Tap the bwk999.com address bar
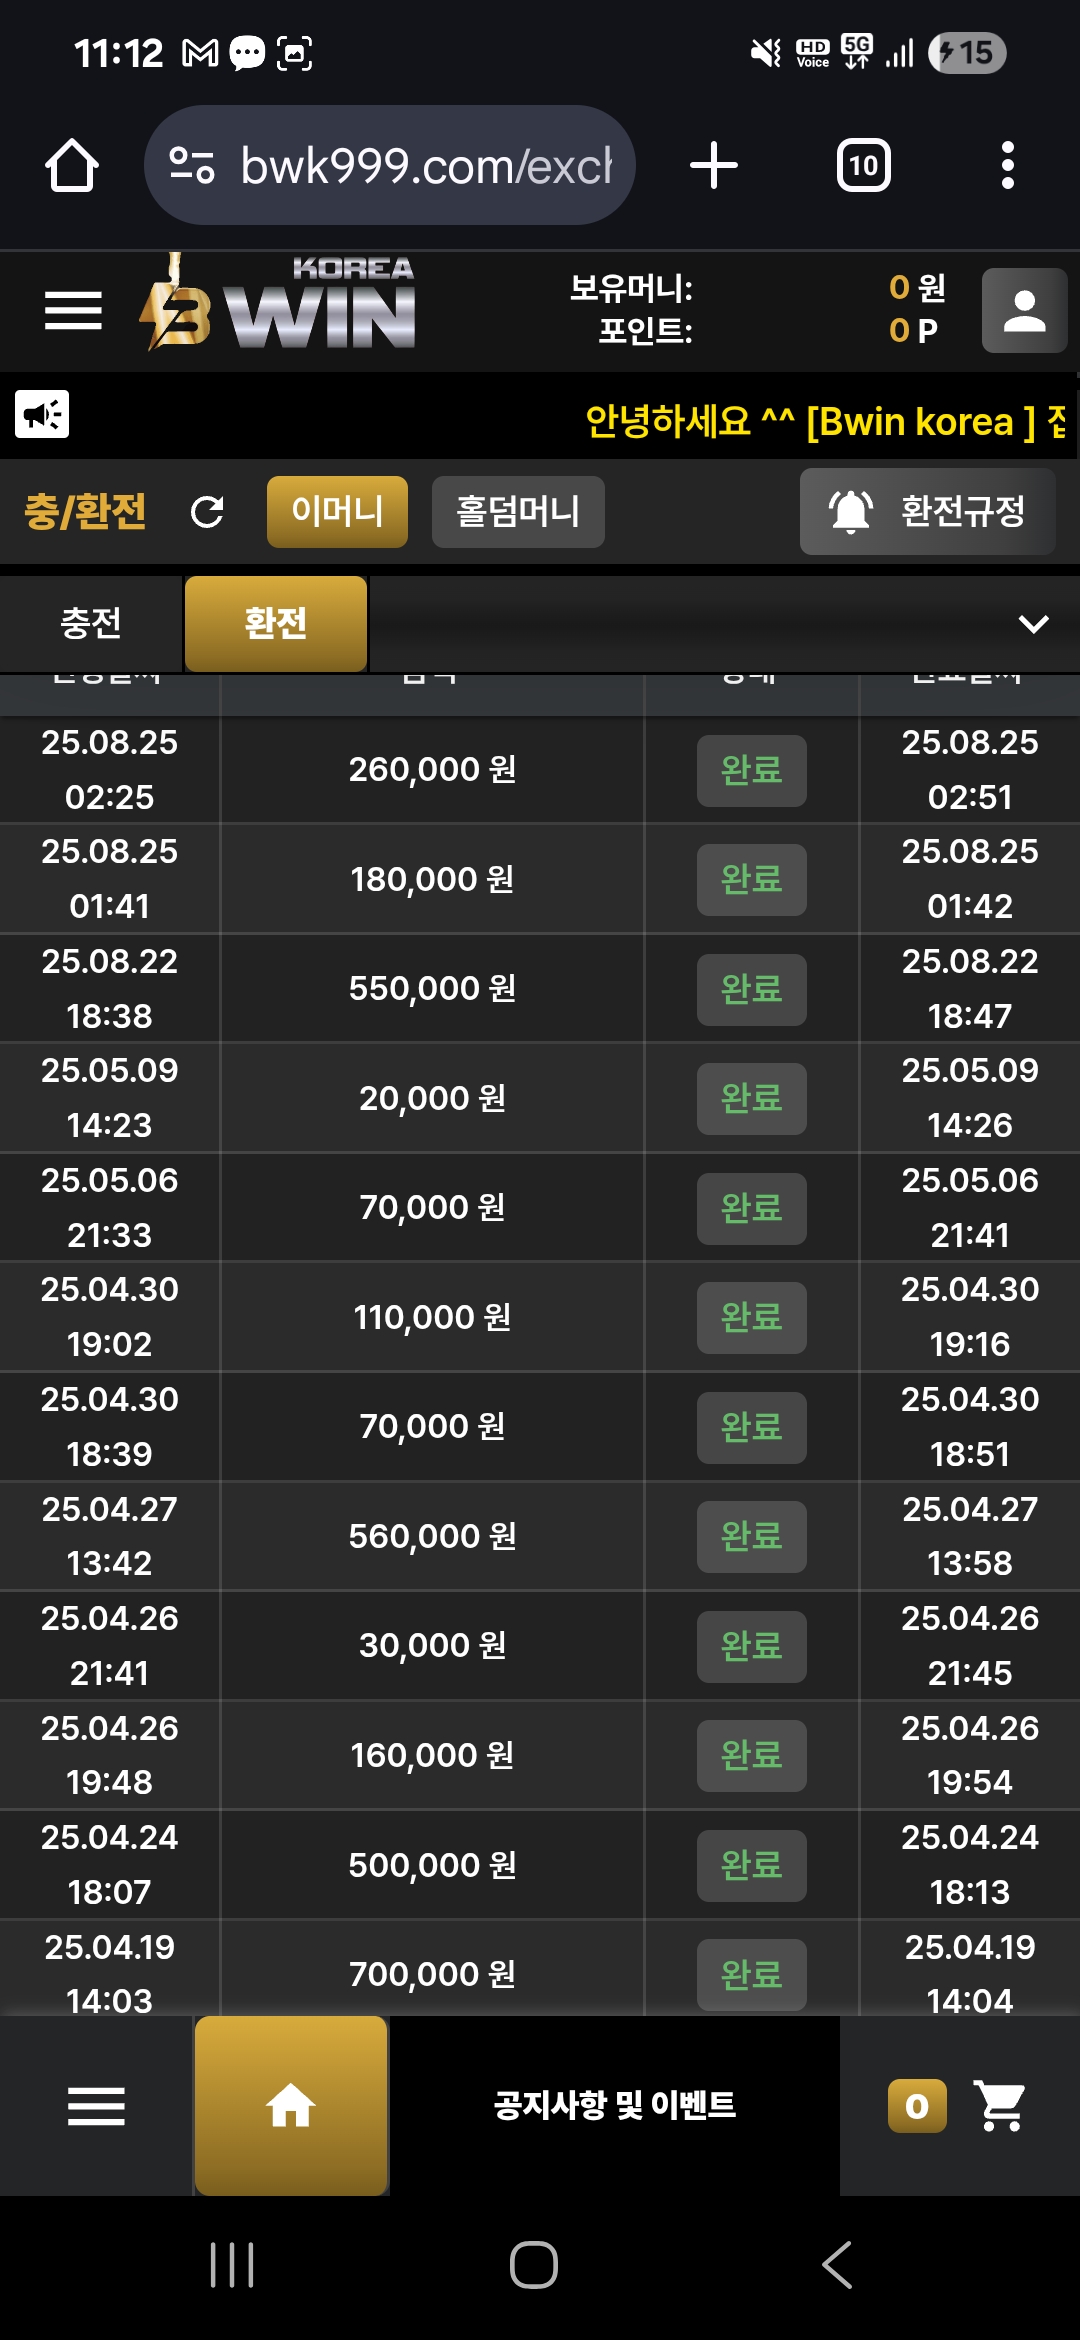The image size is (1080, 2340). (x=390, y=165)
